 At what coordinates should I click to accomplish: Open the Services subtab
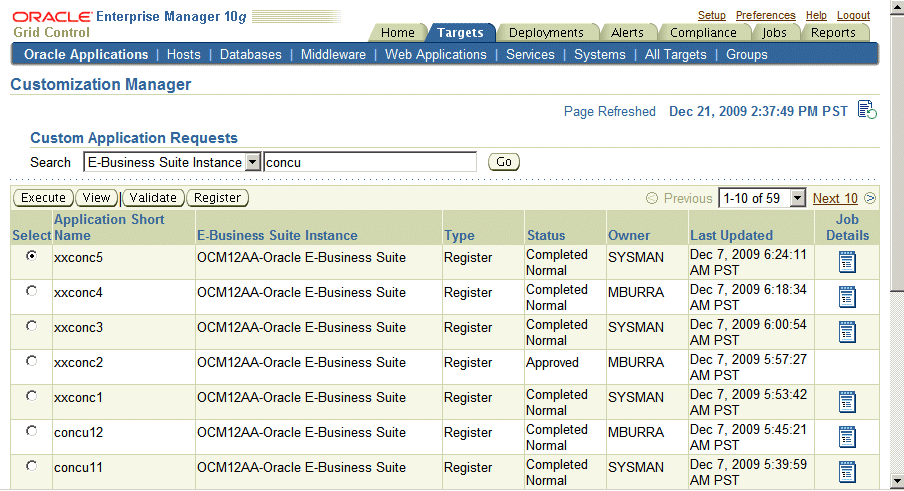(x=530, y=55)
